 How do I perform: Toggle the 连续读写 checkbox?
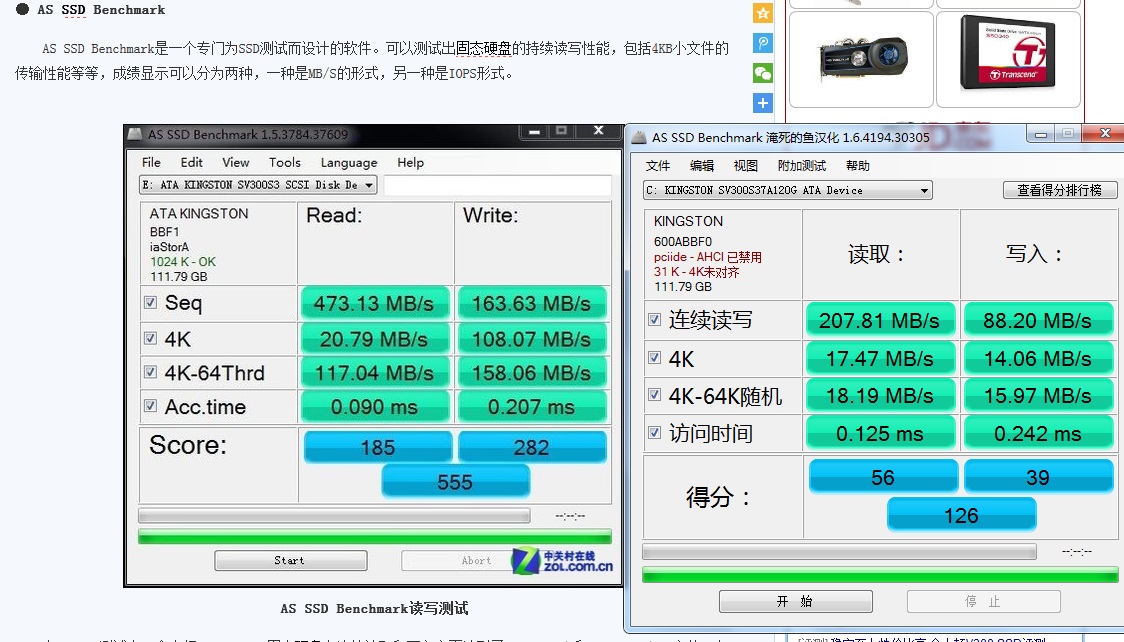[x=654, y=320]
